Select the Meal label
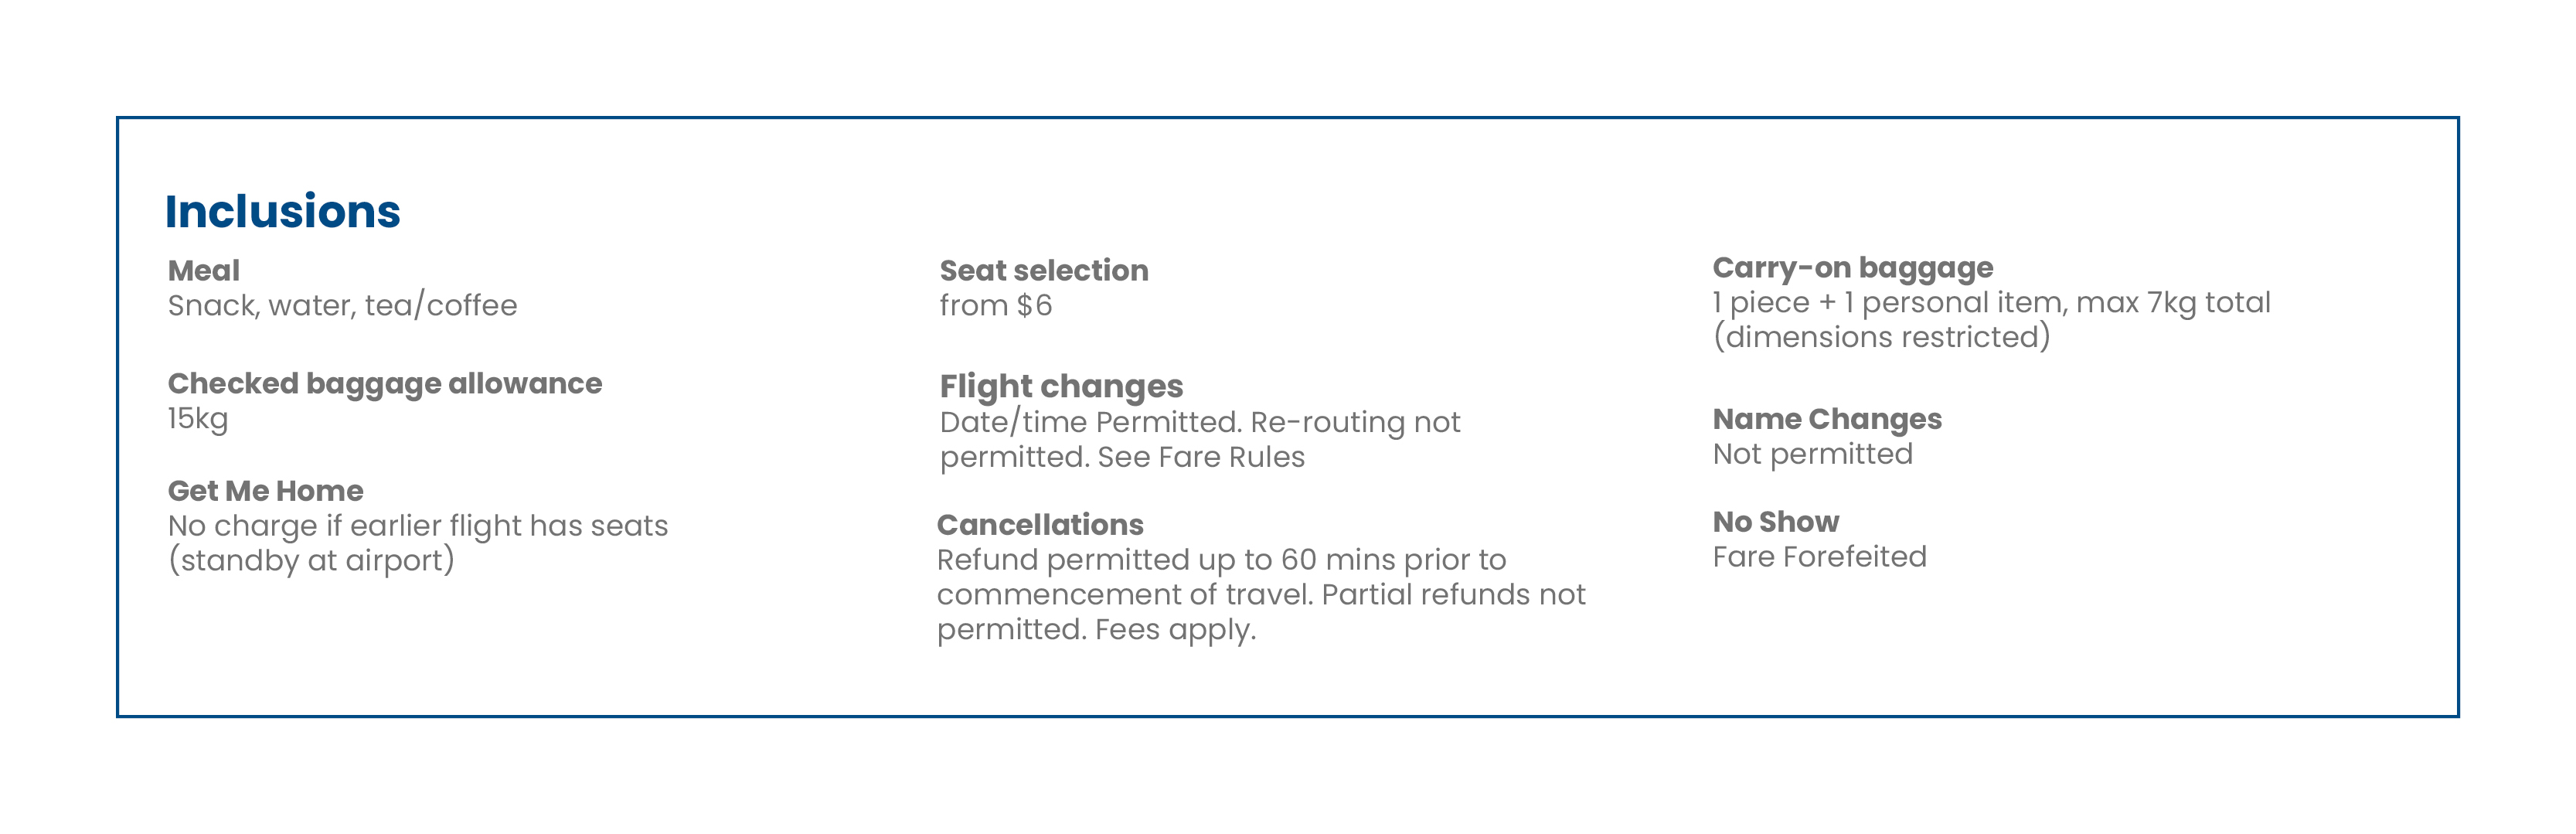 click(x=204, y=270)
